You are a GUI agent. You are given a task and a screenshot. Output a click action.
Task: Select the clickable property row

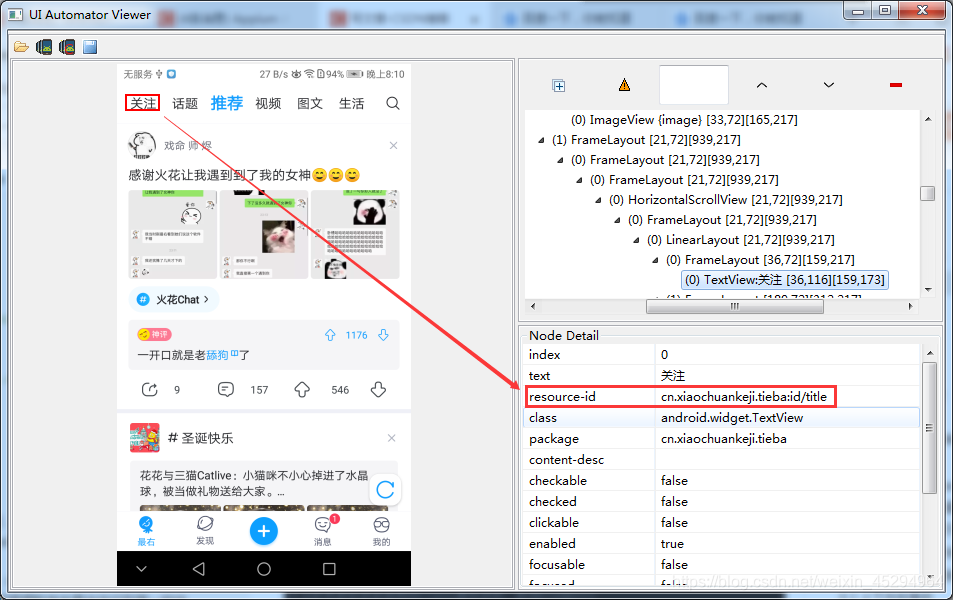(721, 522)
